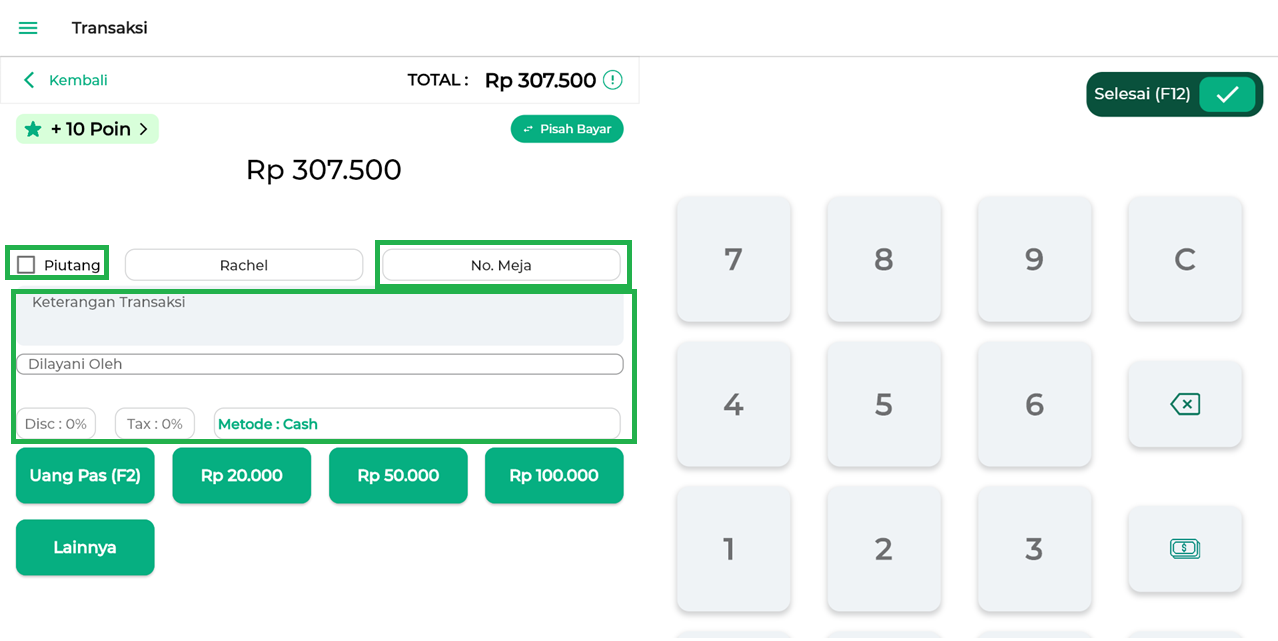Click the green star points icon
Image resolution: width=1278 pixels, height=641 pixels.
click(33, 129)
